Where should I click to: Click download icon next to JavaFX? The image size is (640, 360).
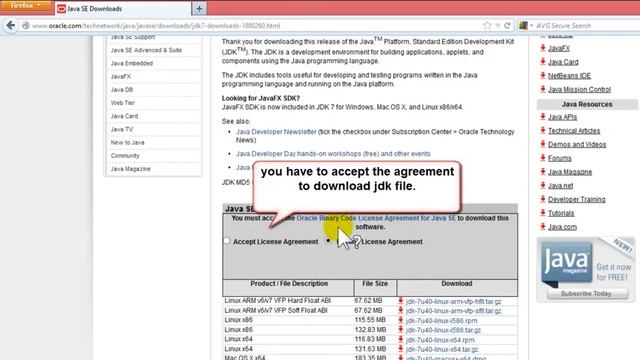pos(543,48)
